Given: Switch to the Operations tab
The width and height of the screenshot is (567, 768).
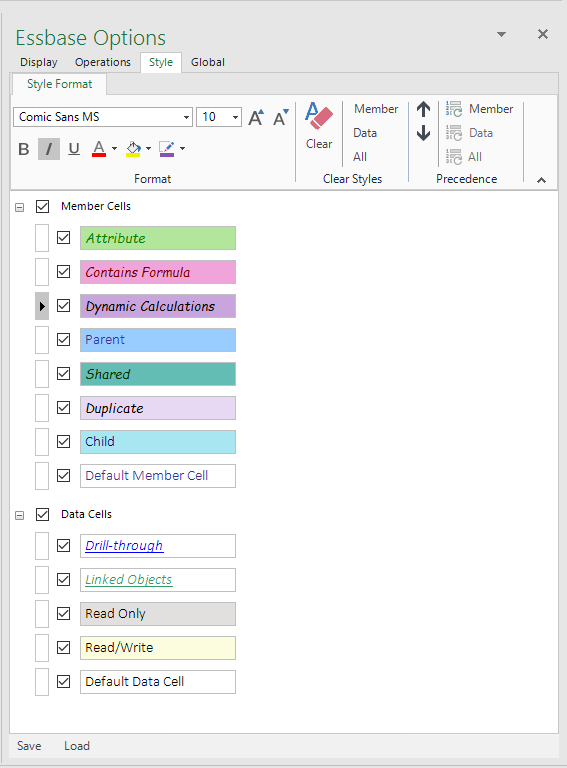Looking at the screenshot, I should pyautogui.click(x=103, y=62).
